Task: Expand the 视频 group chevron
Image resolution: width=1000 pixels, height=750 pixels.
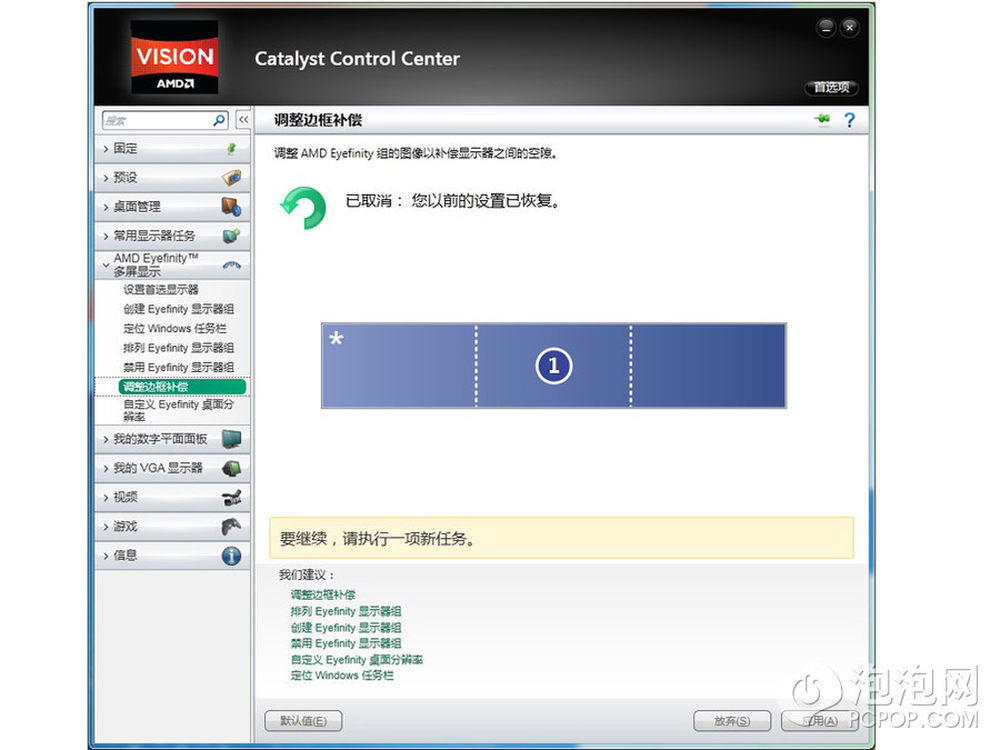Action: tap(106, 497)
